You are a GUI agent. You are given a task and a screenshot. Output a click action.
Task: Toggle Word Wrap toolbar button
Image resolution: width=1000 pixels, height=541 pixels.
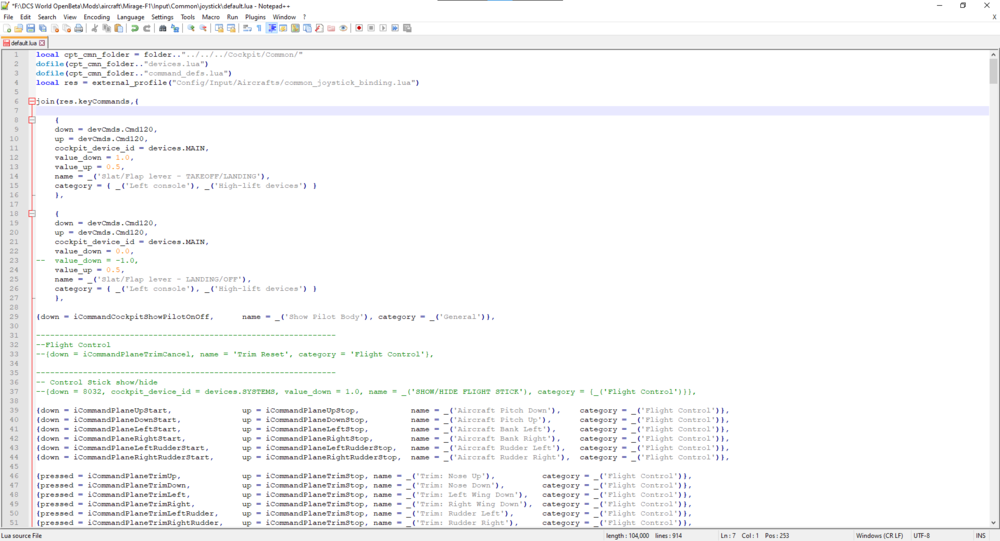point(247,28)
